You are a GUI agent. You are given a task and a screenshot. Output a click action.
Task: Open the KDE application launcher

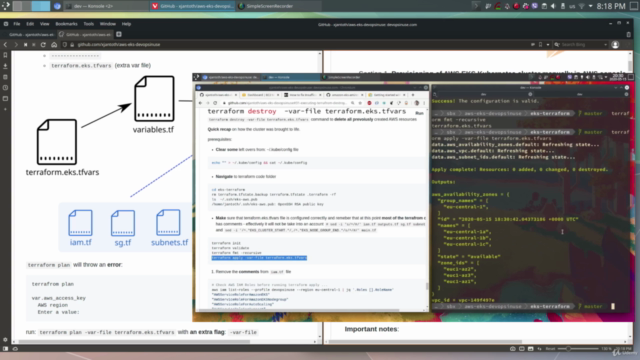pos(6,6)
